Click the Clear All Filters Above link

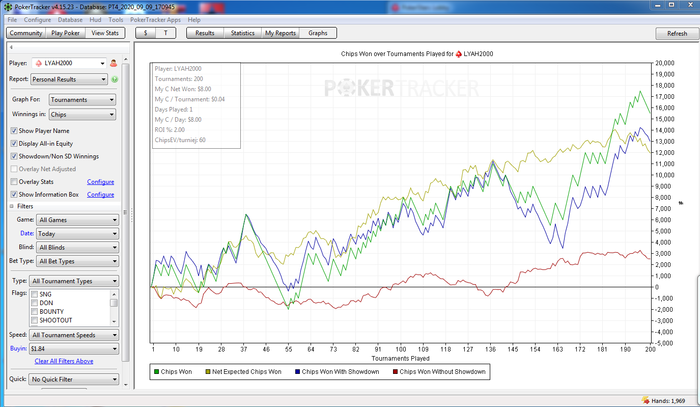pyautogui.click(x=64, y=360)
